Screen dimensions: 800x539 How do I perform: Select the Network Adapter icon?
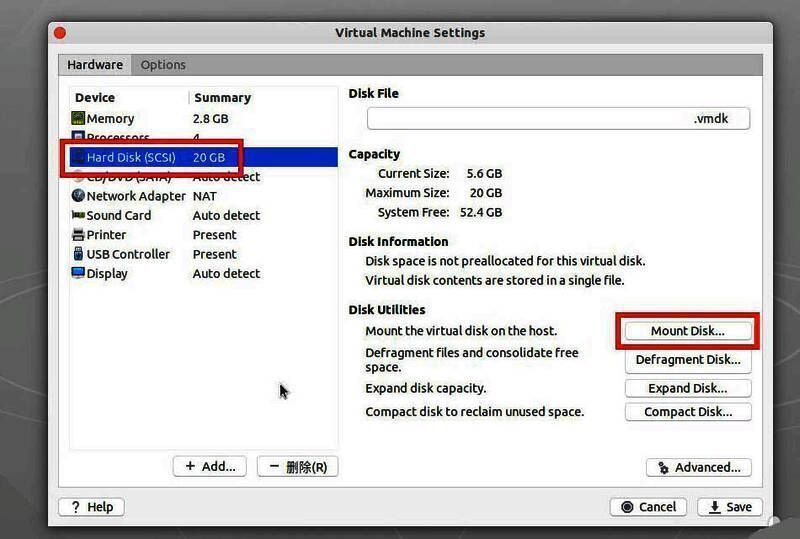(78, 196)
